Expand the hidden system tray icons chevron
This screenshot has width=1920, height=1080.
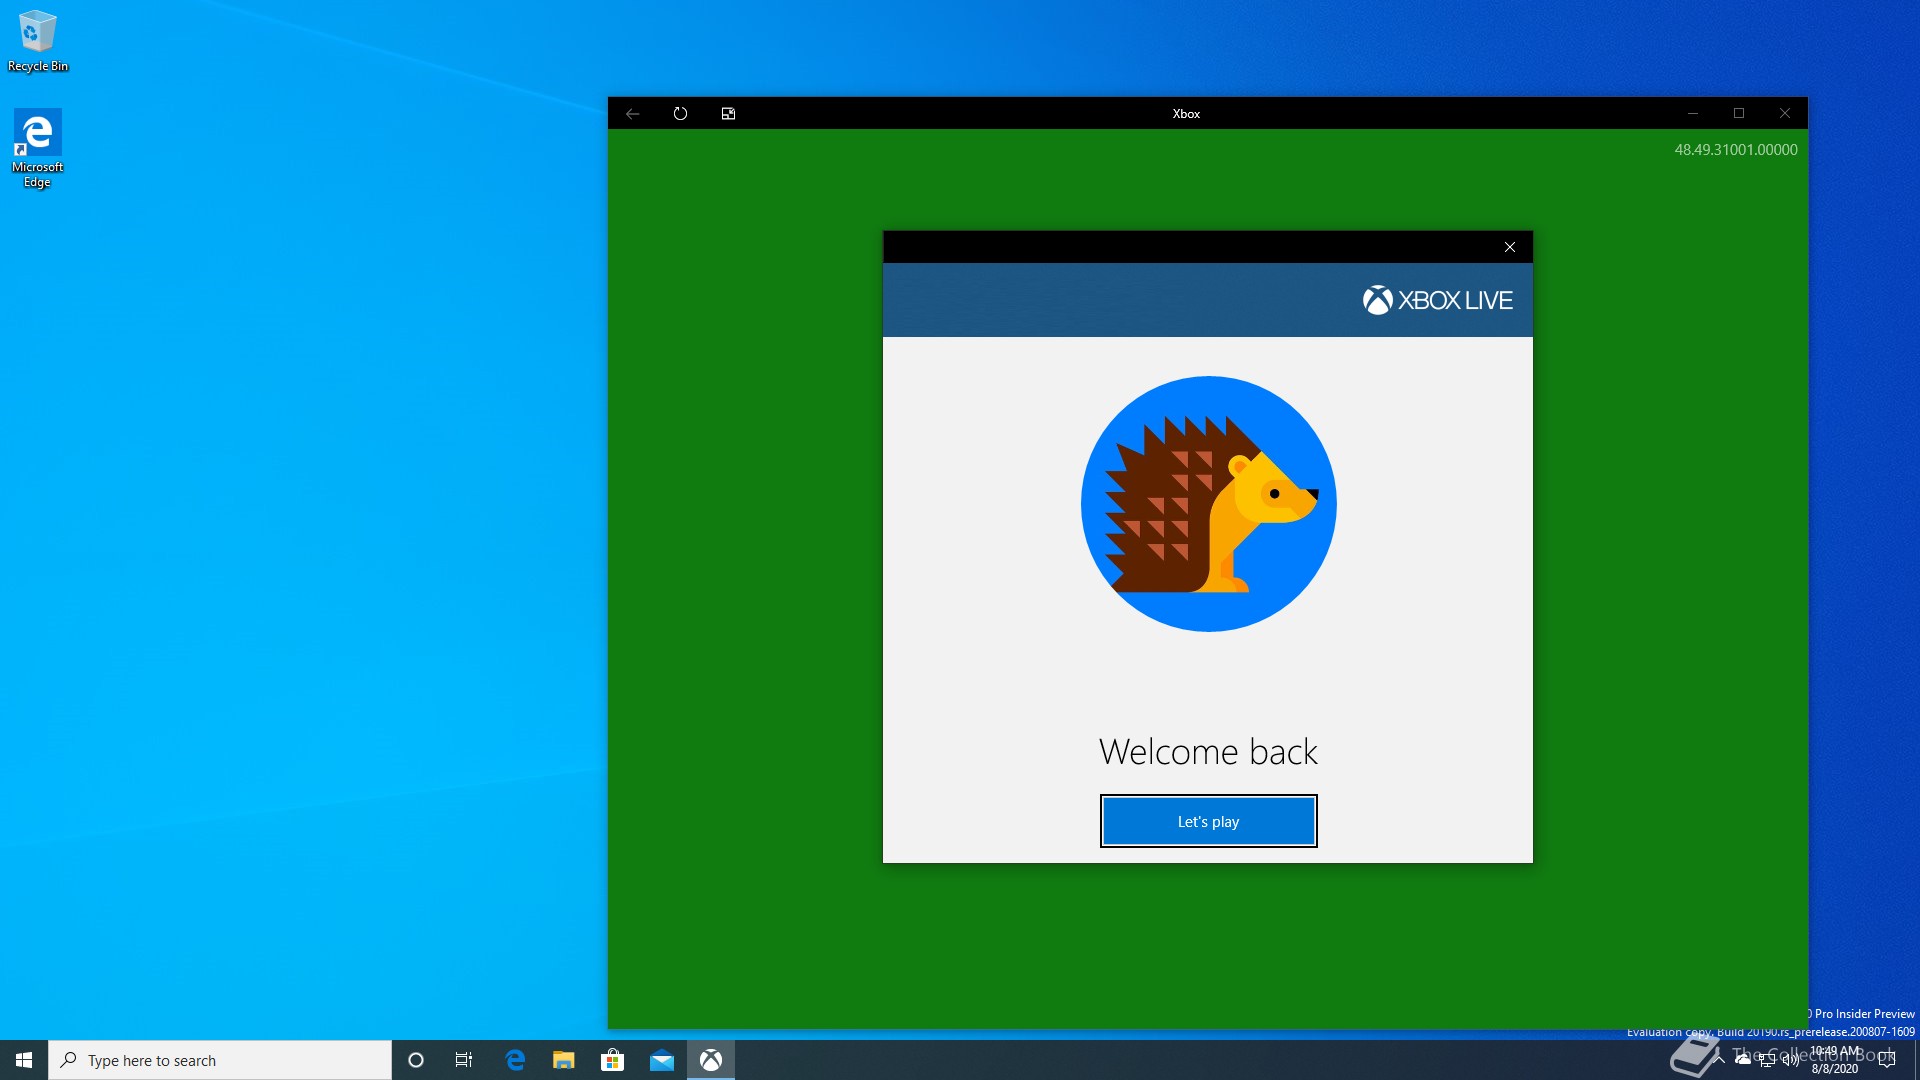(1719, 1059)
